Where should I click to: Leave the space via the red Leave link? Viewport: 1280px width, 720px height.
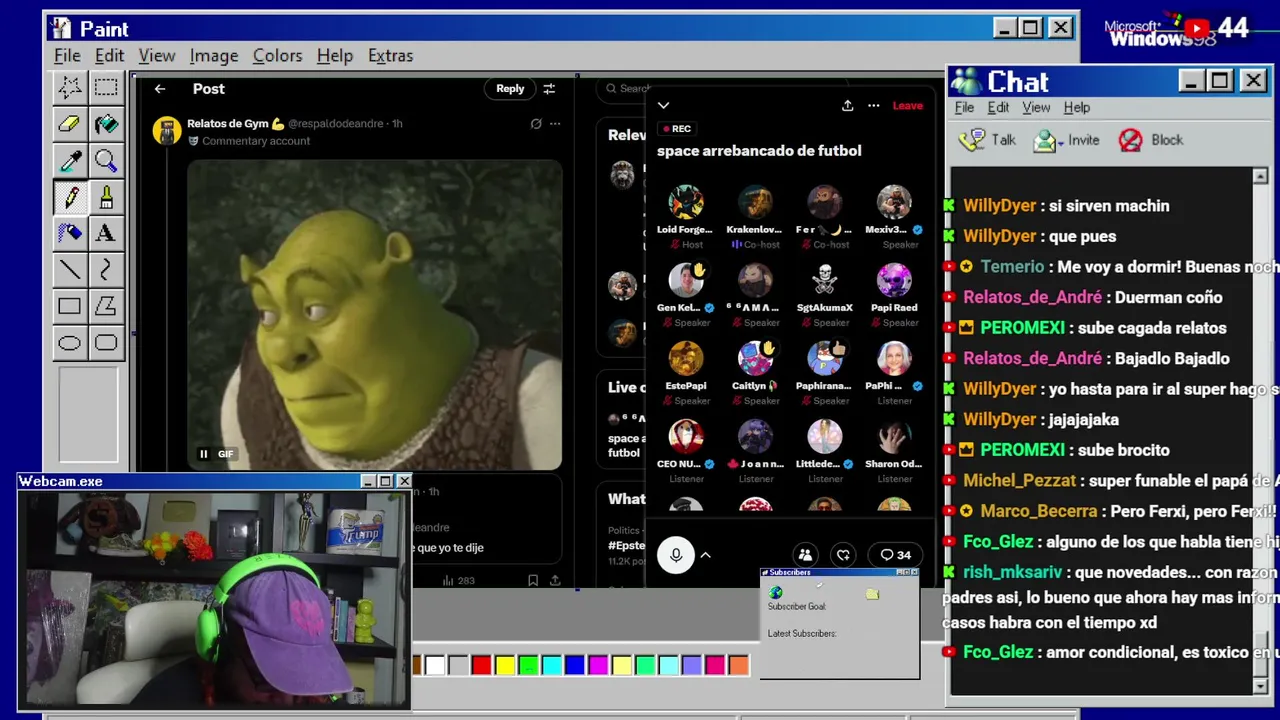(907, 105)
